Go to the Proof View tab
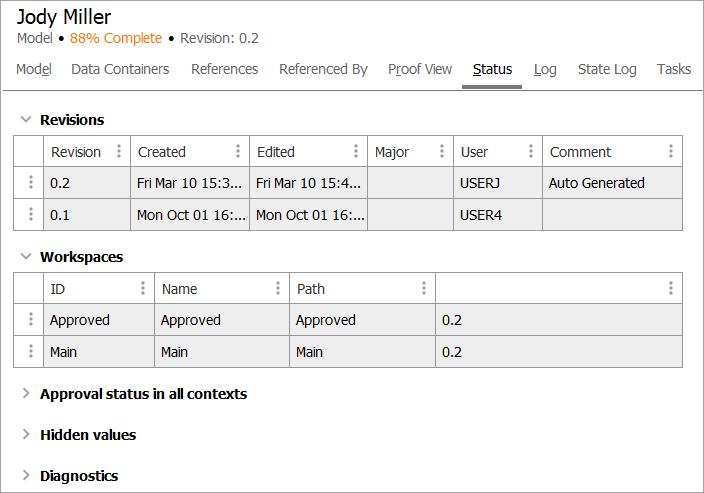Image resolution: width=704 pixels, height=493 pixels. coord(420,69)
